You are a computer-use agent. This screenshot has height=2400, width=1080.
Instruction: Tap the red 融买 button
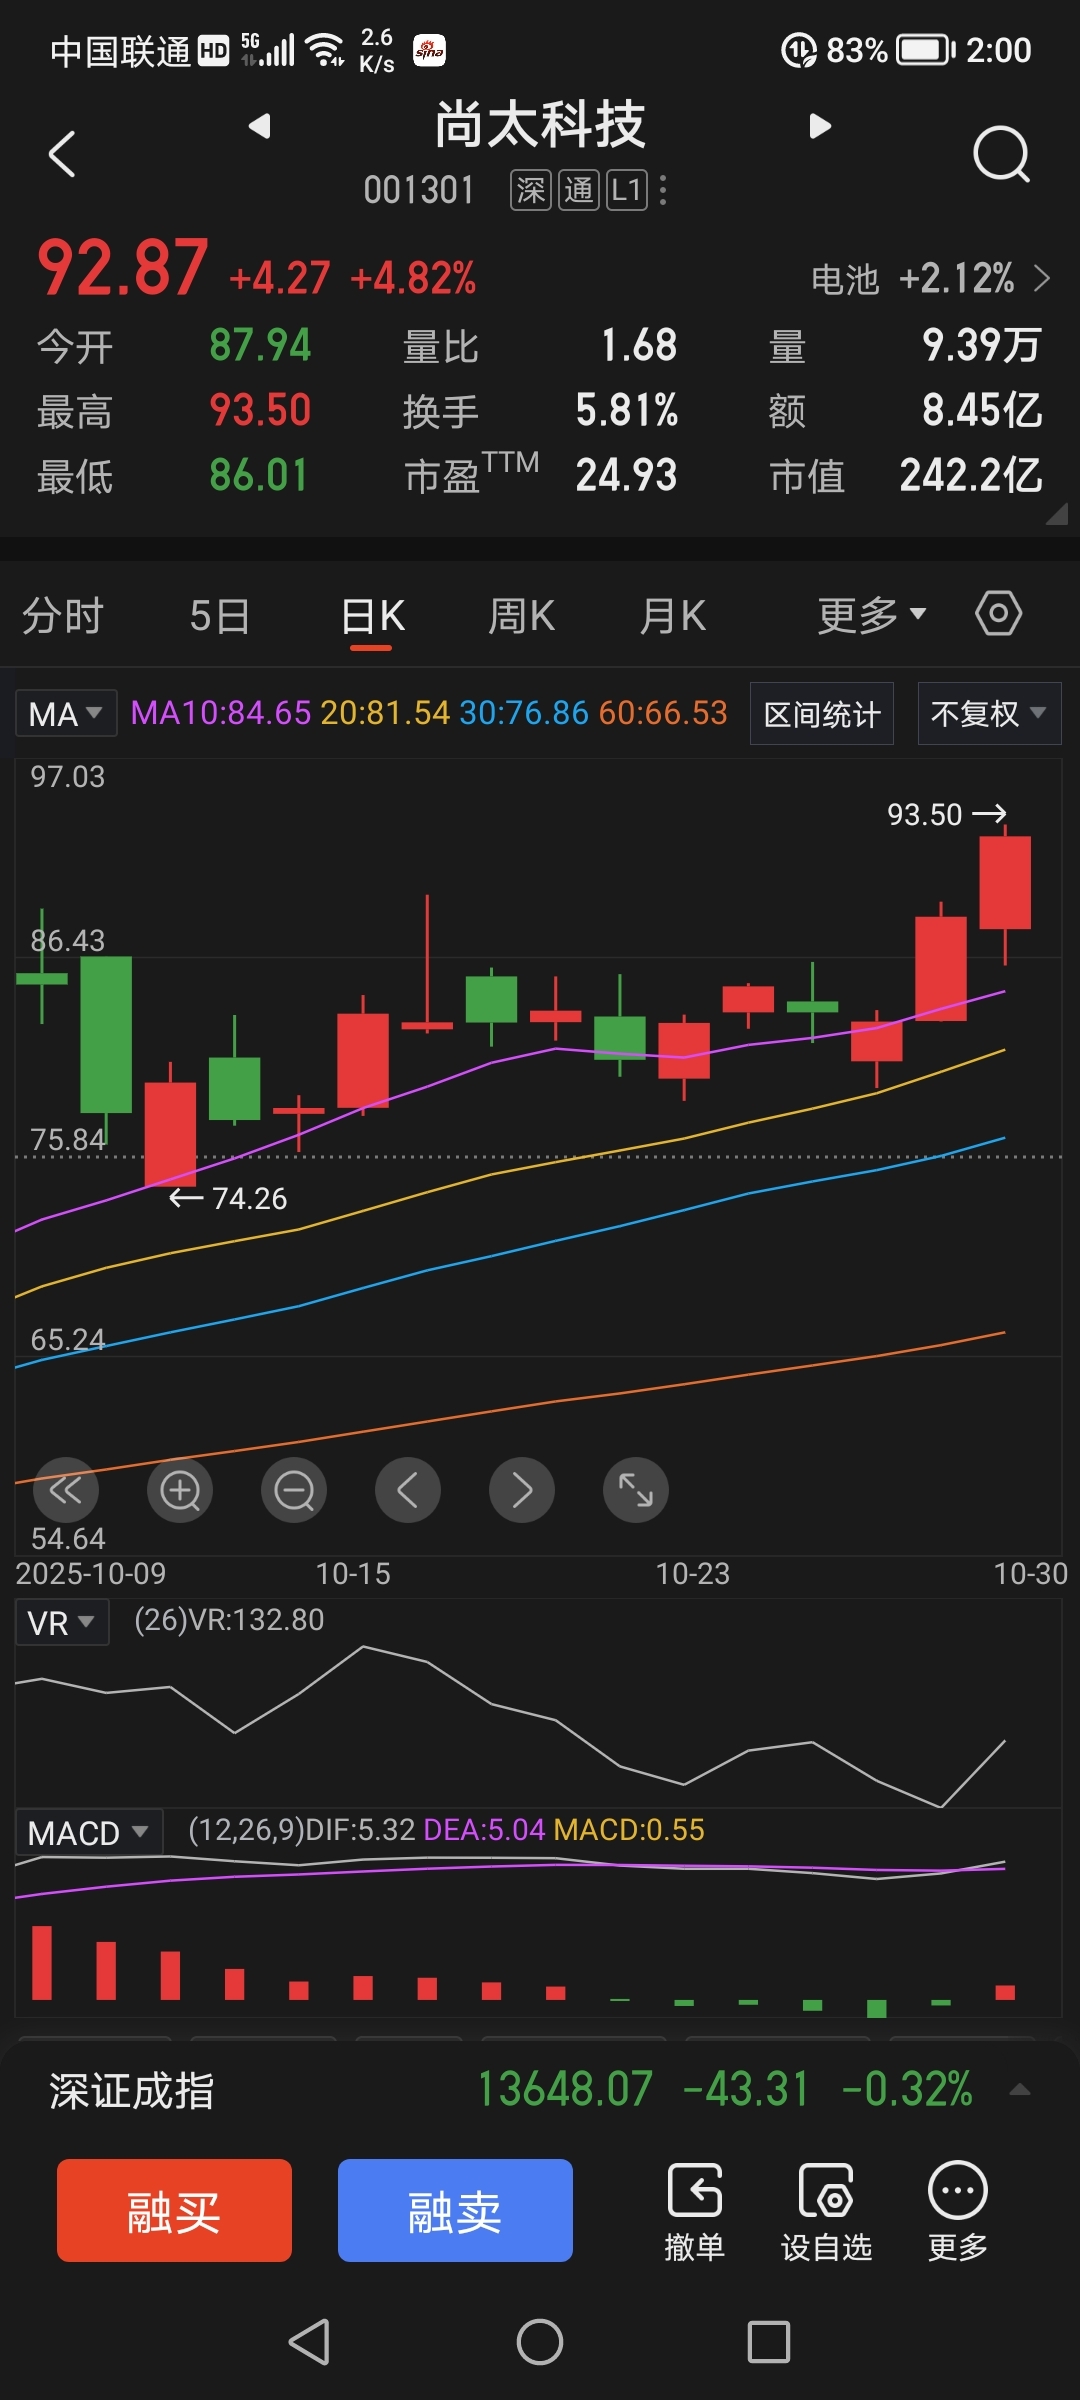click(x=174, y=2210)
